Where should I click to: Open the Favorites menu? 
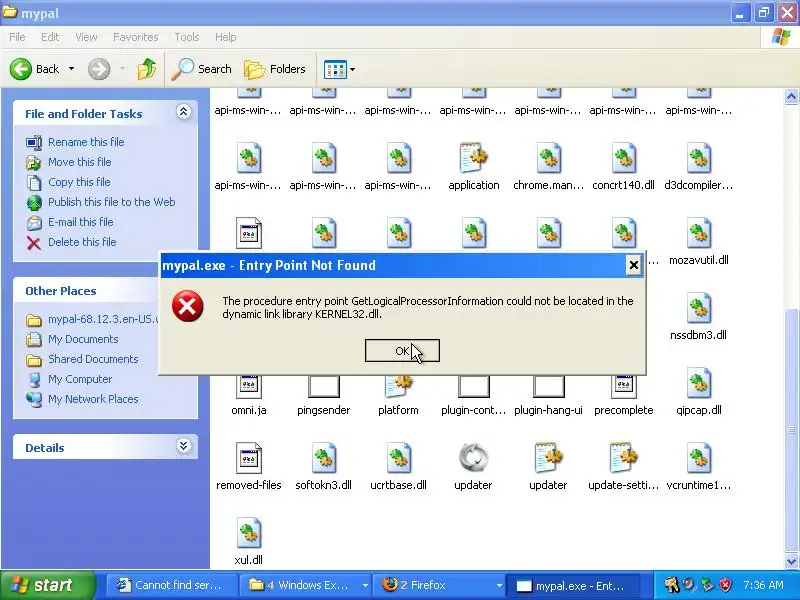click(x=136, y=37)
